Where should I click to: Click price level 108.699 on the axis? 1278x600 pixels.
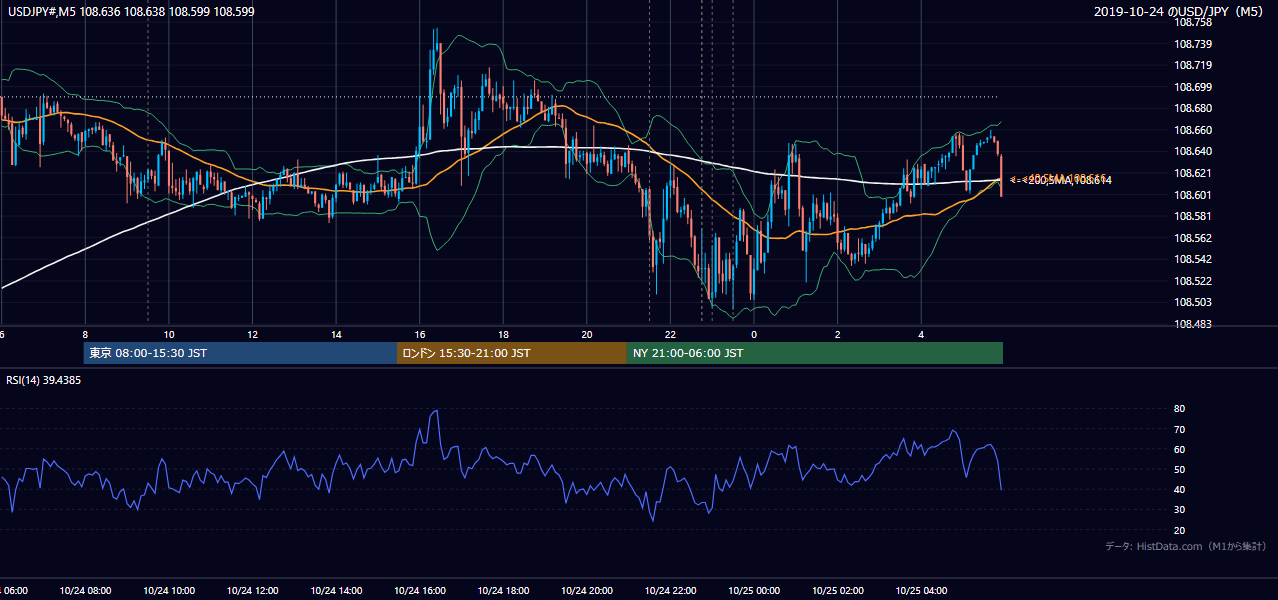[x=1192, y=87]
